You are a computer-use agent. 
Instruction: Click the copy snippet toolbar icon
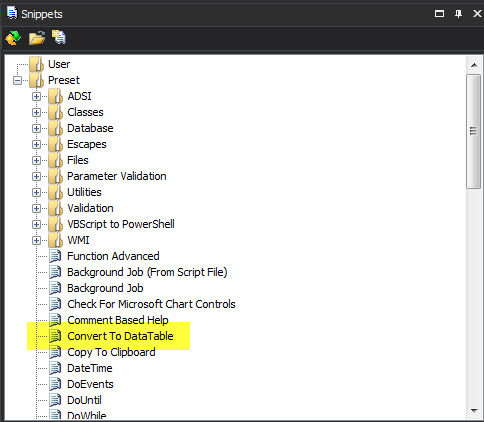click(59, 37)
